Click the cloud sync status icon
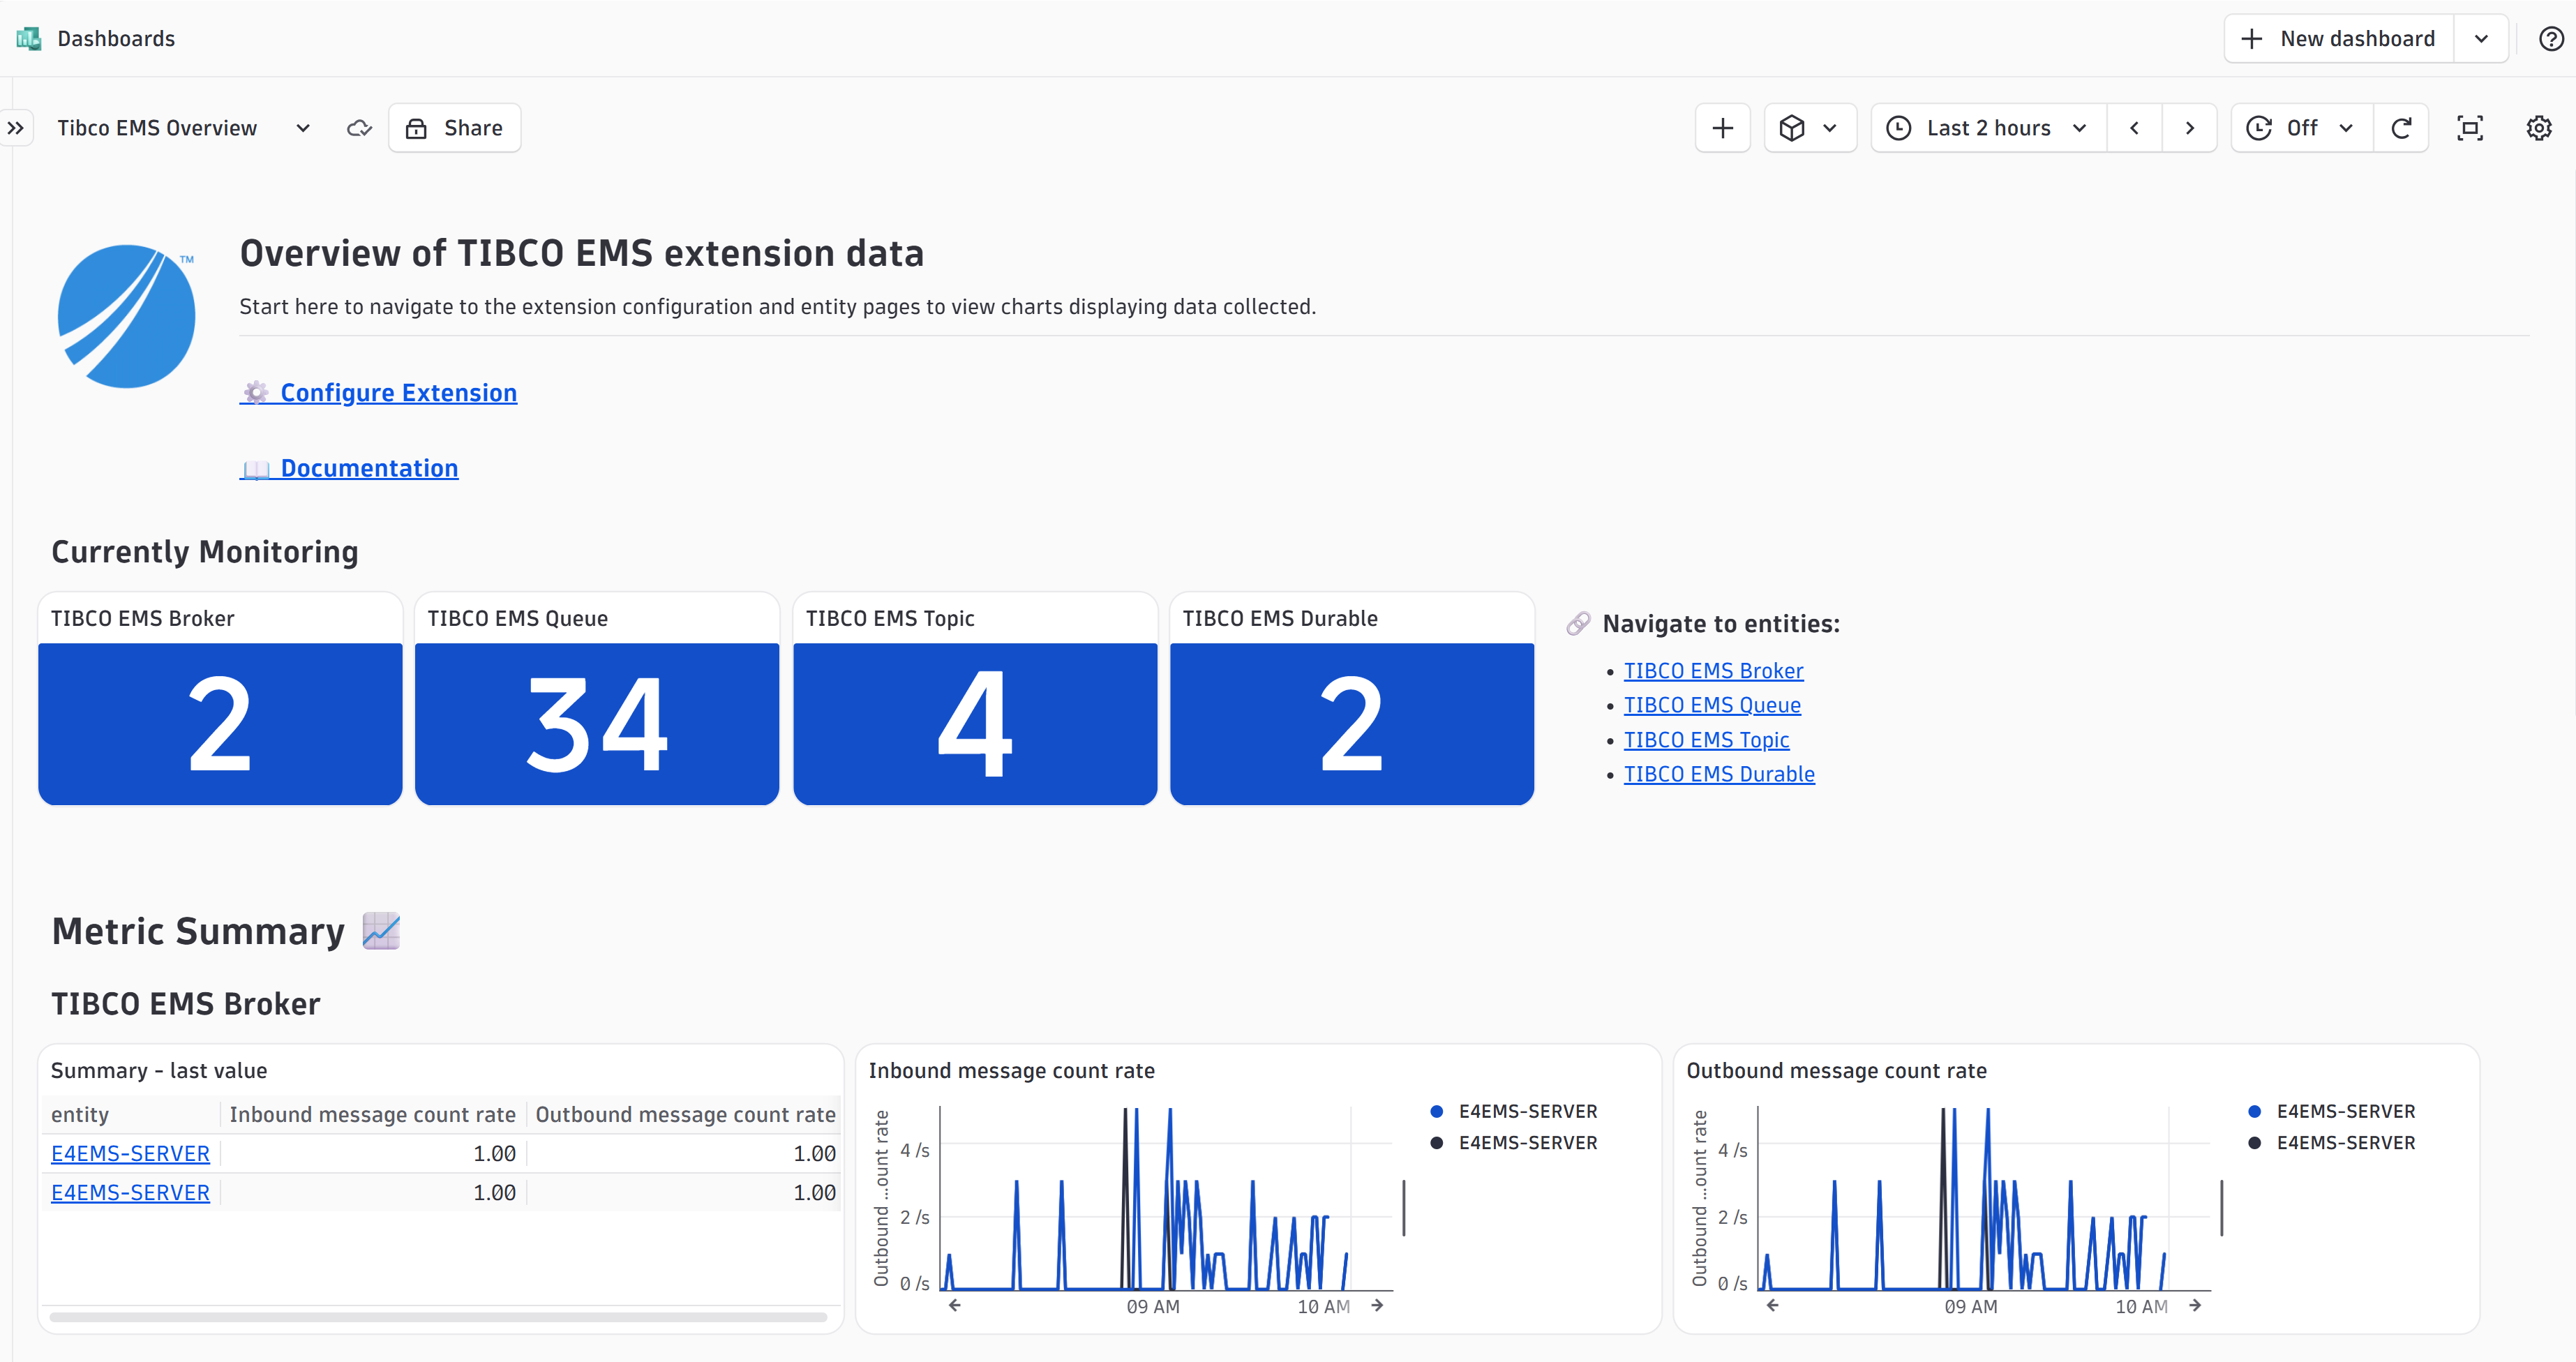 point(359,128)
